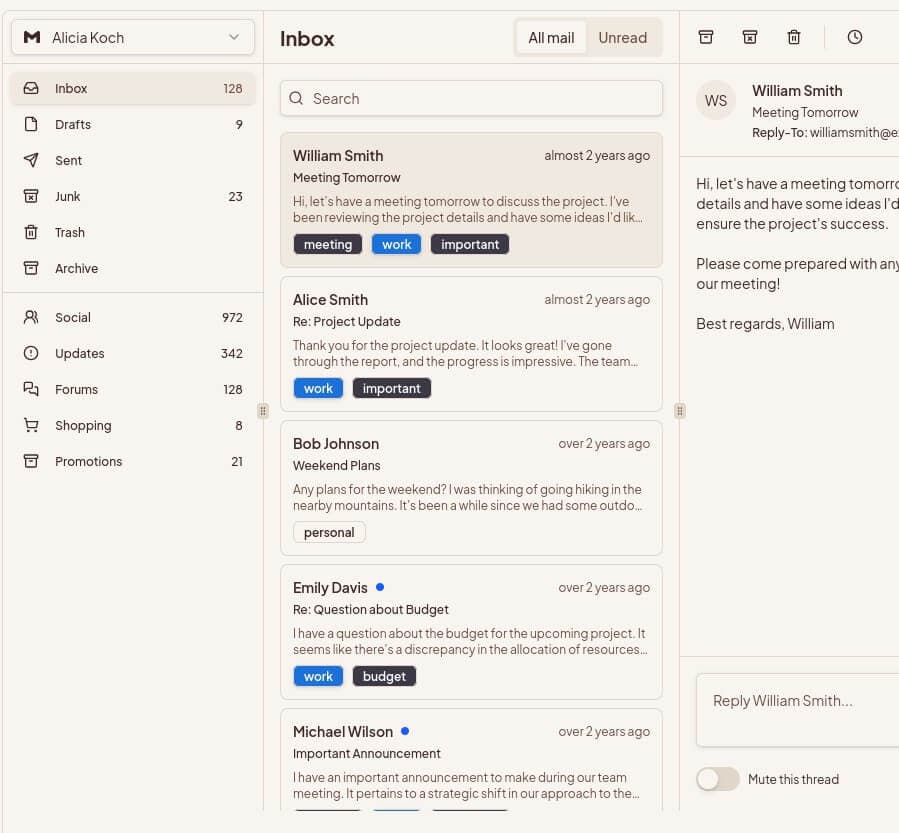Toggle the All mail view
Image resolution: width=899 pixels, height=833 pixels.
click(551, 37)
